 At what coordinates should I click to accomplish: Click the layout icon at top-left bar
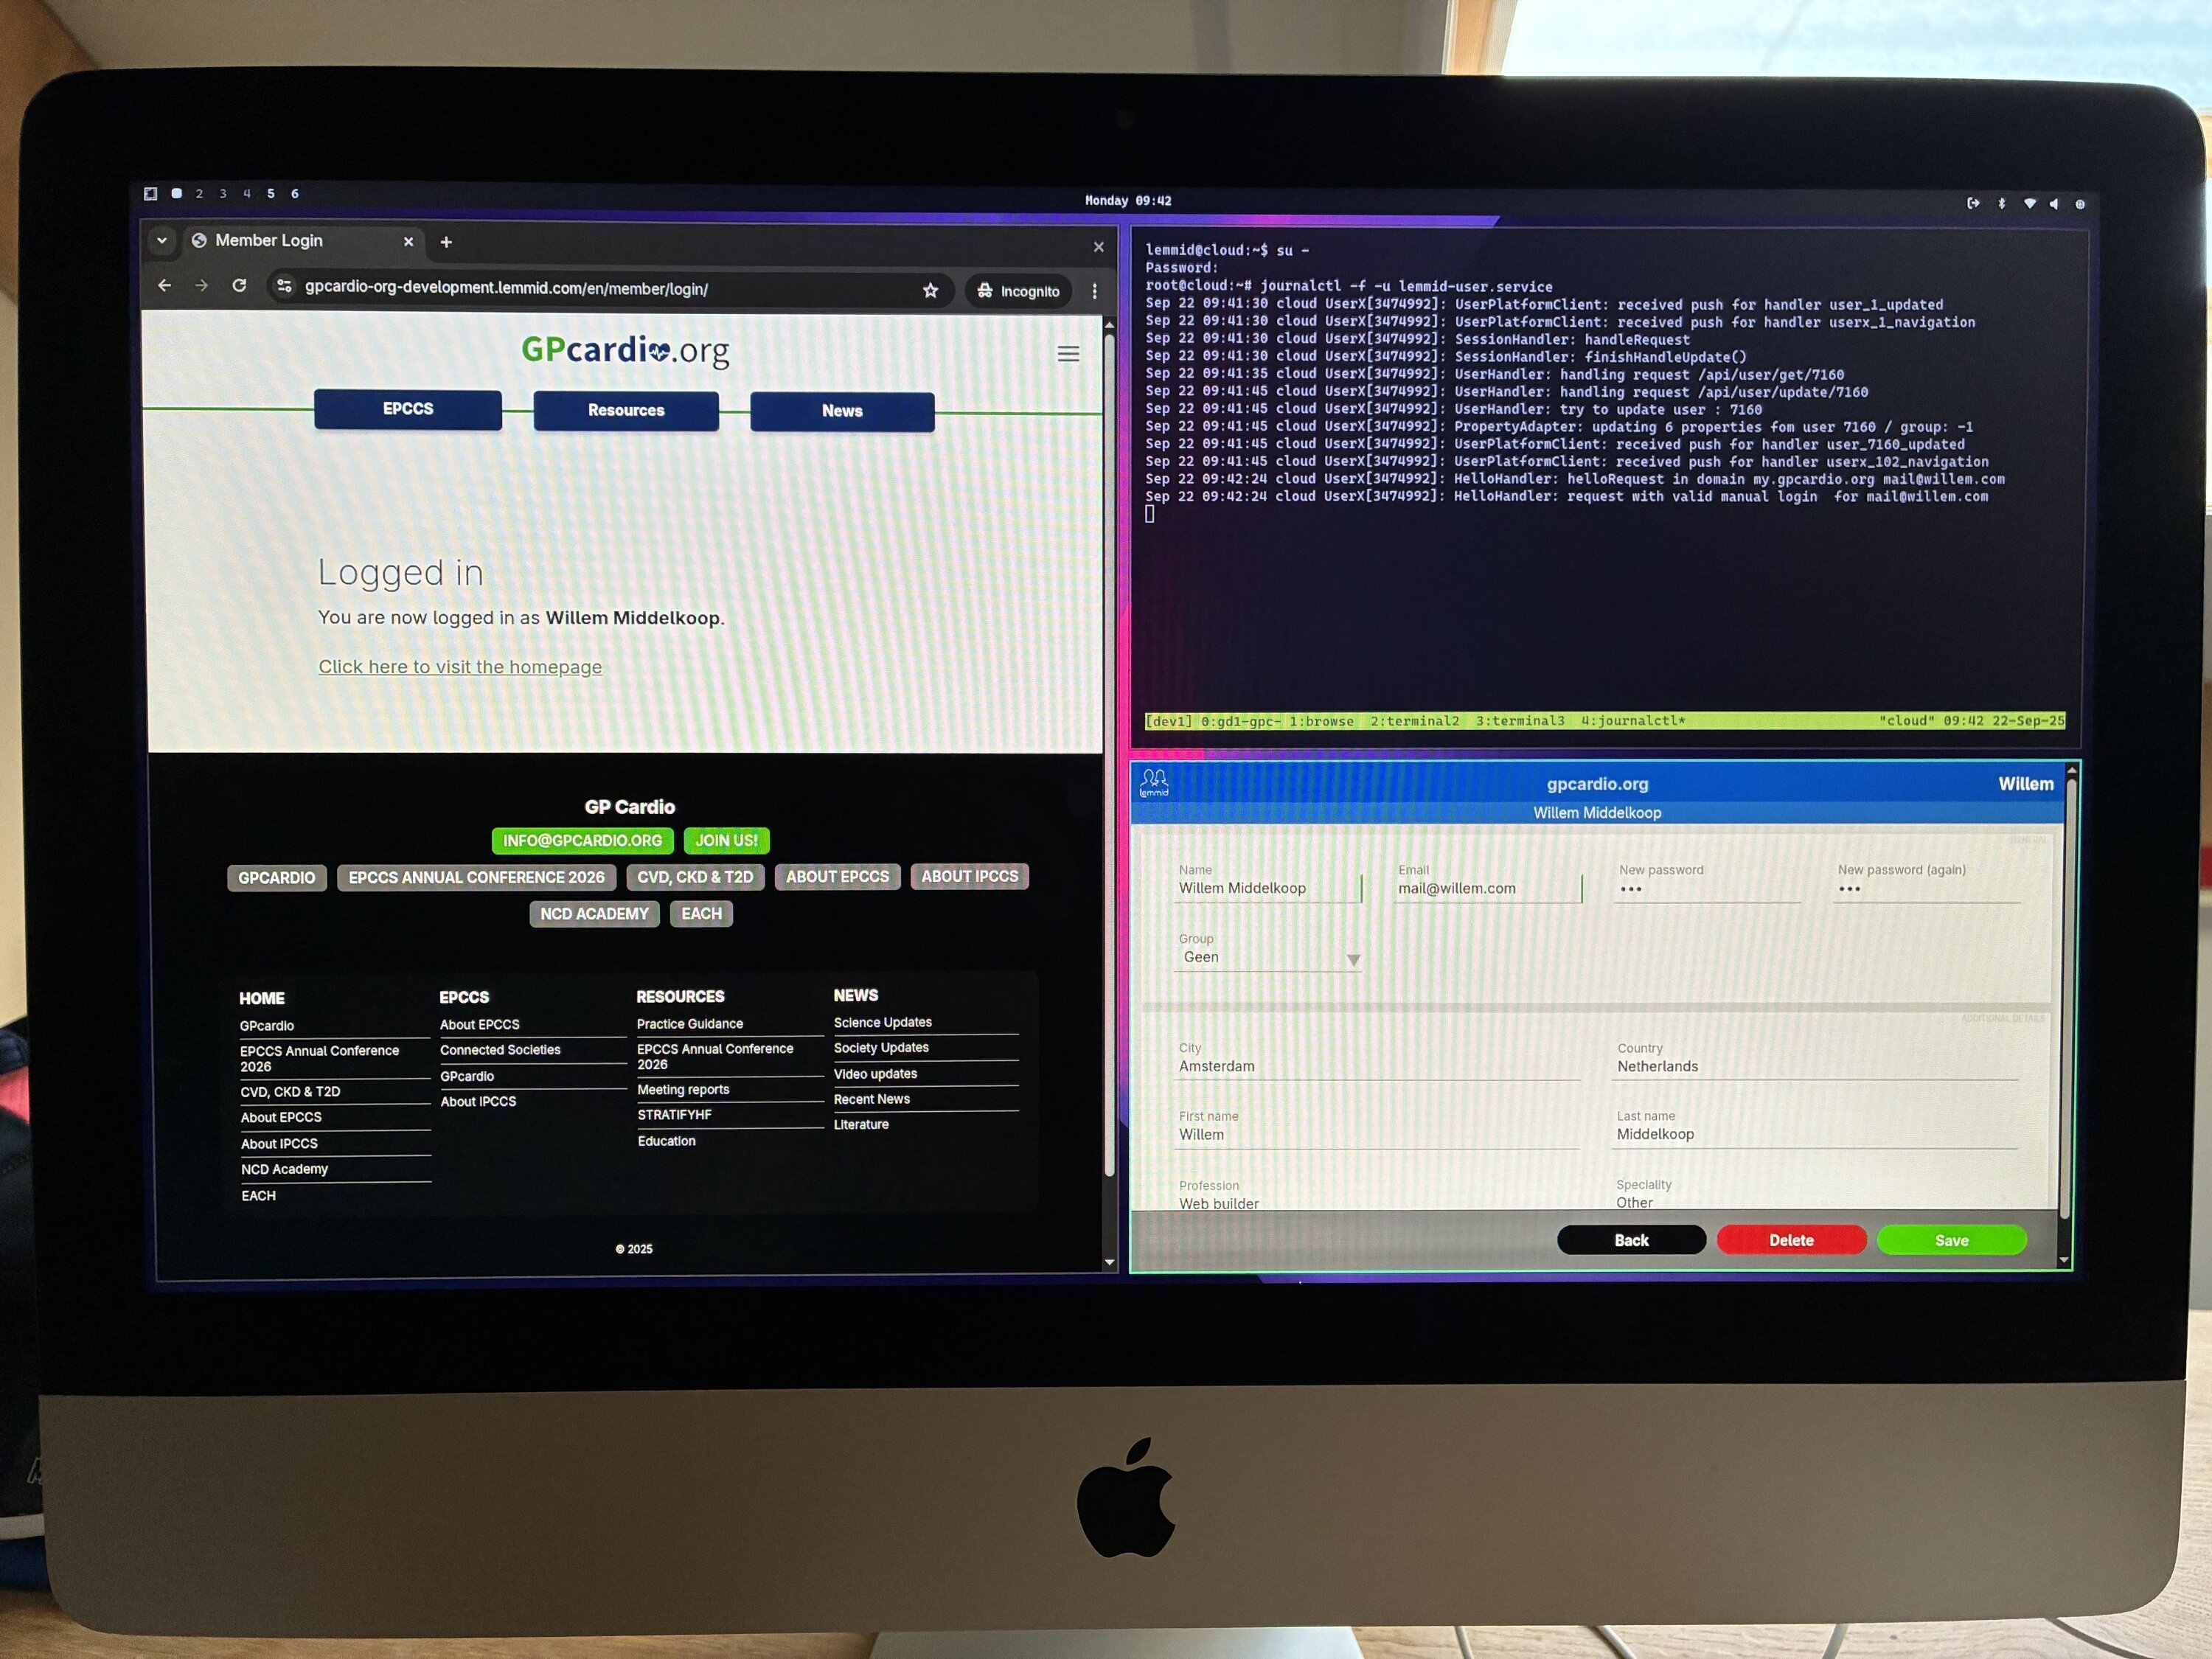[150, 193]
